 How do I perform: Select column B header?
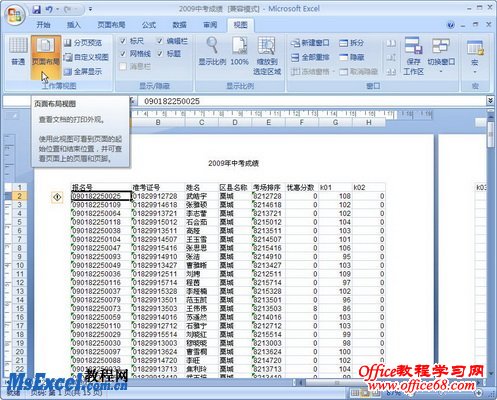pyautogui.click(x=158, y=122)
